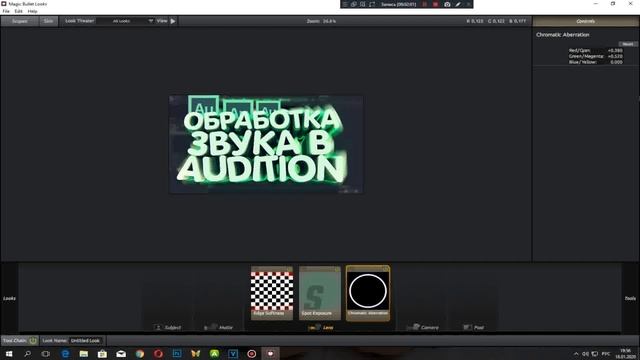Open the taskbar clock and date
This screenshot has width=640, height=360.
pyautogui.click(x=625, y=353)
